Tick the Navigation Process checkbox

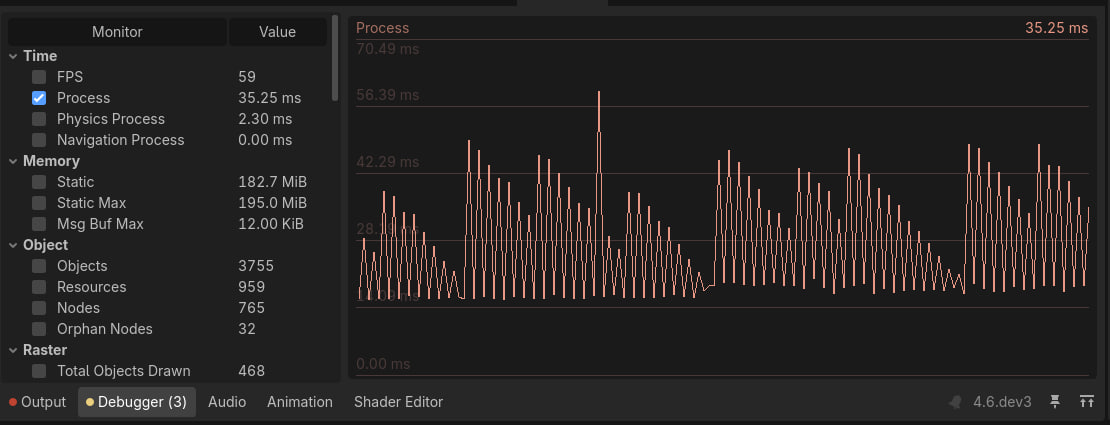[x=39, y=140]
